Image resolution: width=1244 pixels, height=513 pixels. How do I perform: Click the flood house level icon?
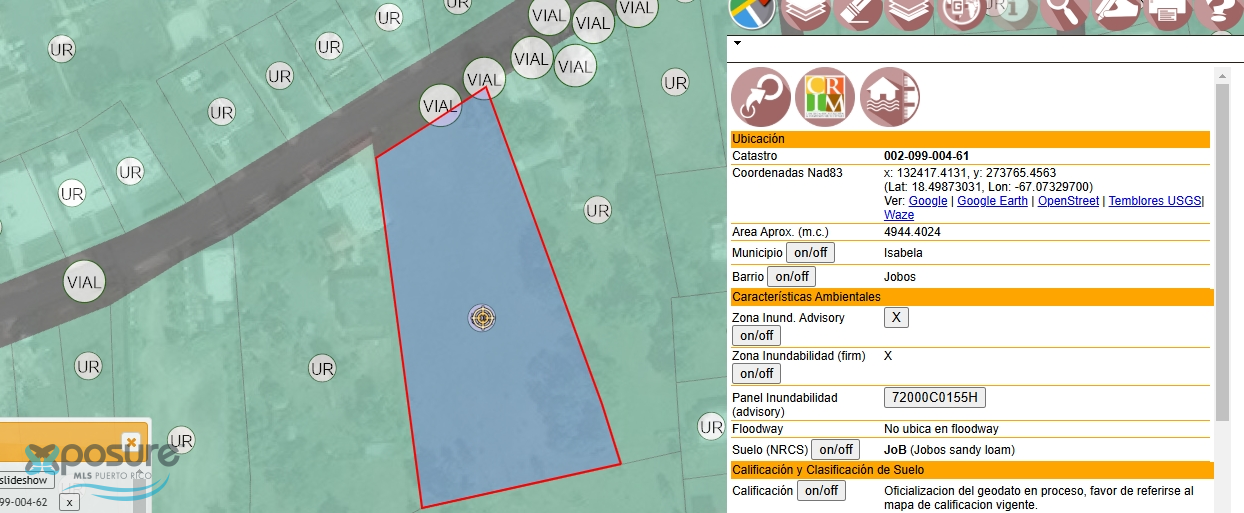tap(889, 97)
